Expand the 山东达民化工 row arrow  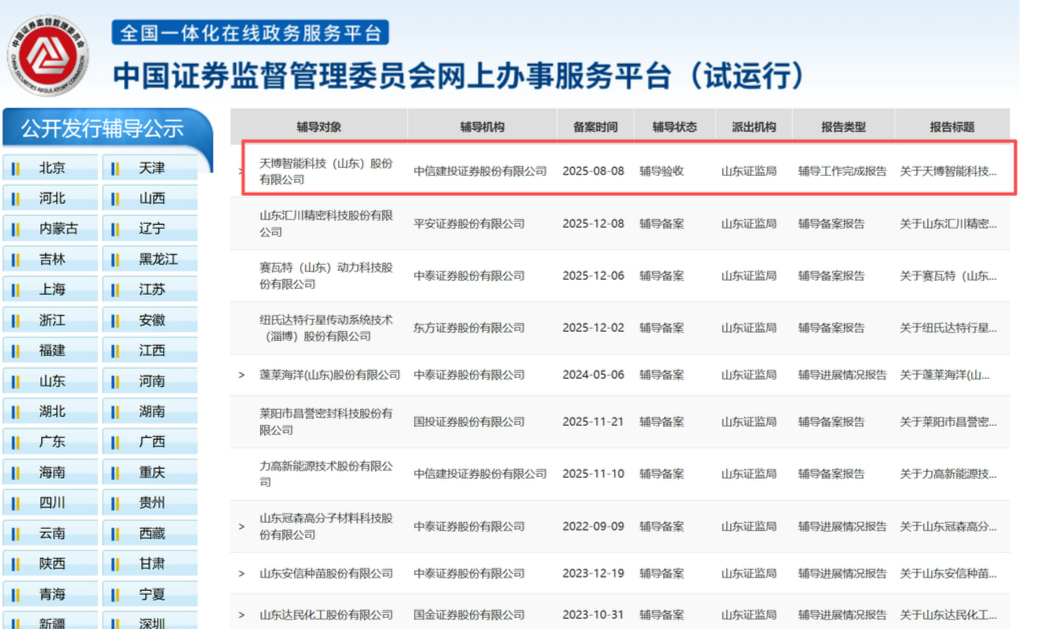pyautogui.click(x=241, y=615)
